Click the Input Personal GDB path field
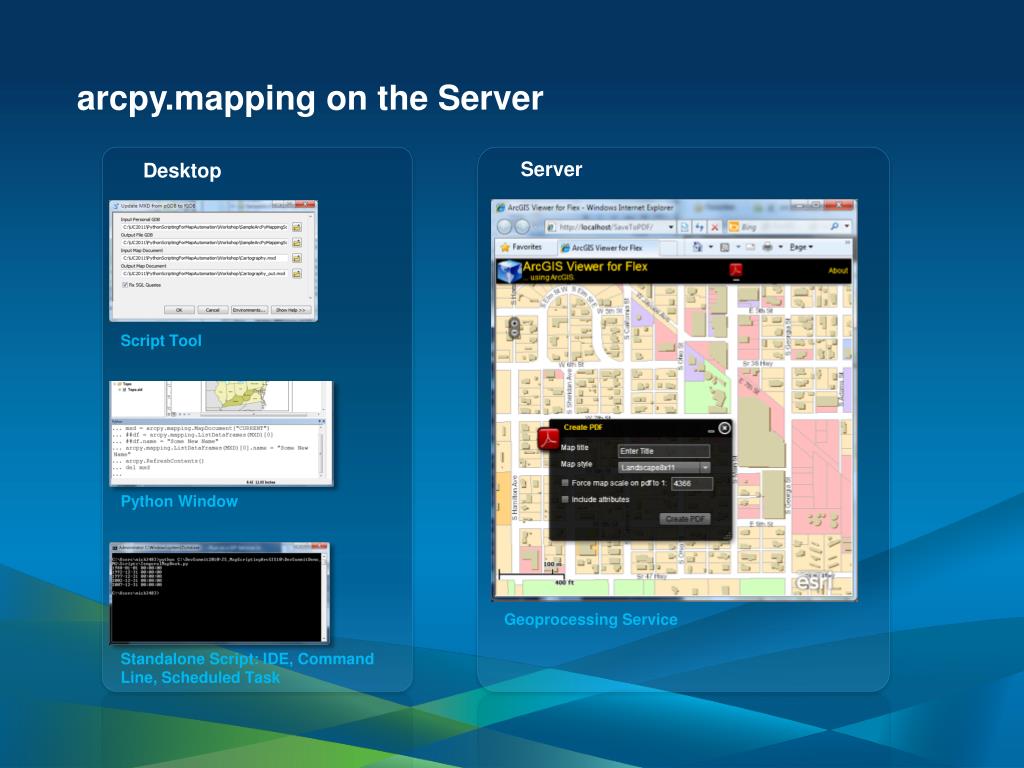 204,227
